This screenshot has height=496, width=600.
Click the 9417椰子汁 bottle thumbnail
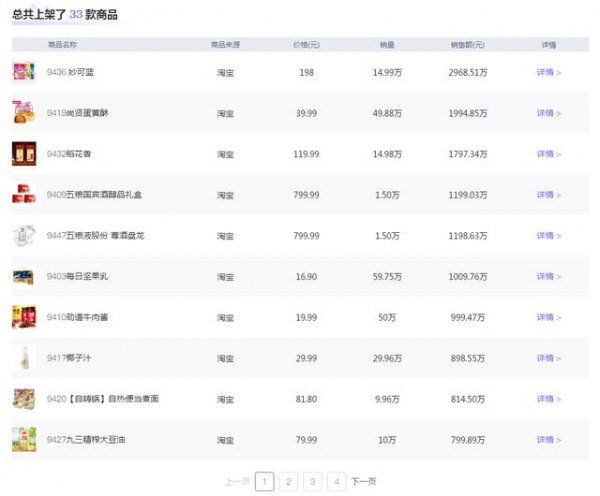(25, 358)
